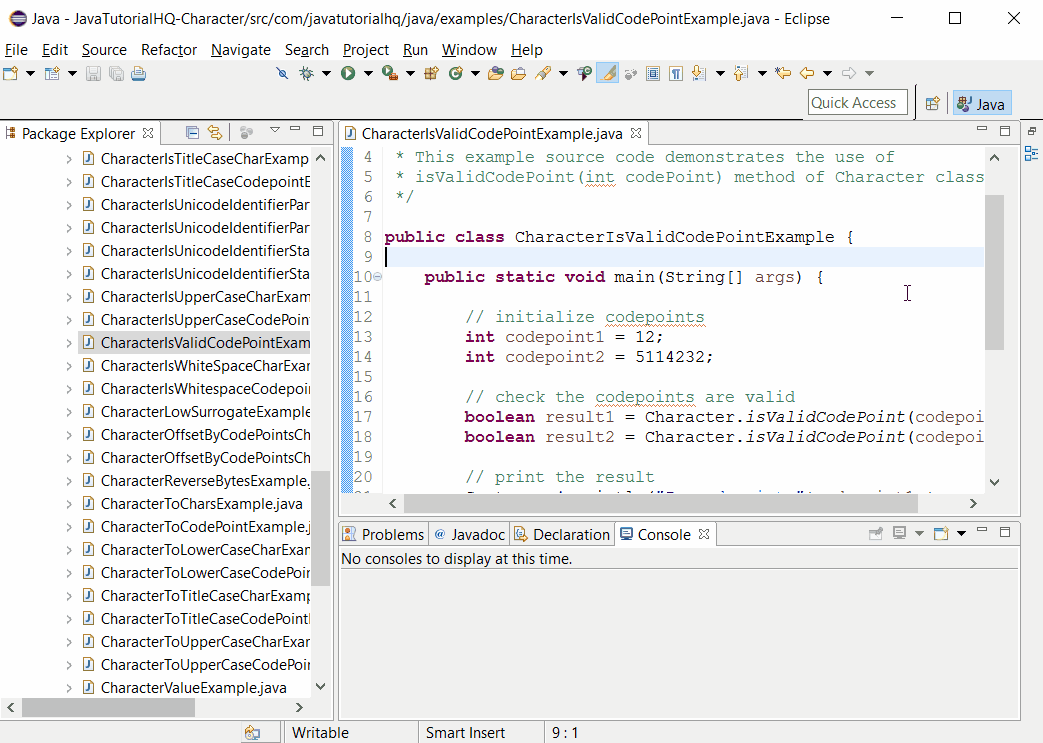Click the Back navigation arrow
Screen dimensions: 1043x743
click(x=807, y=73)
